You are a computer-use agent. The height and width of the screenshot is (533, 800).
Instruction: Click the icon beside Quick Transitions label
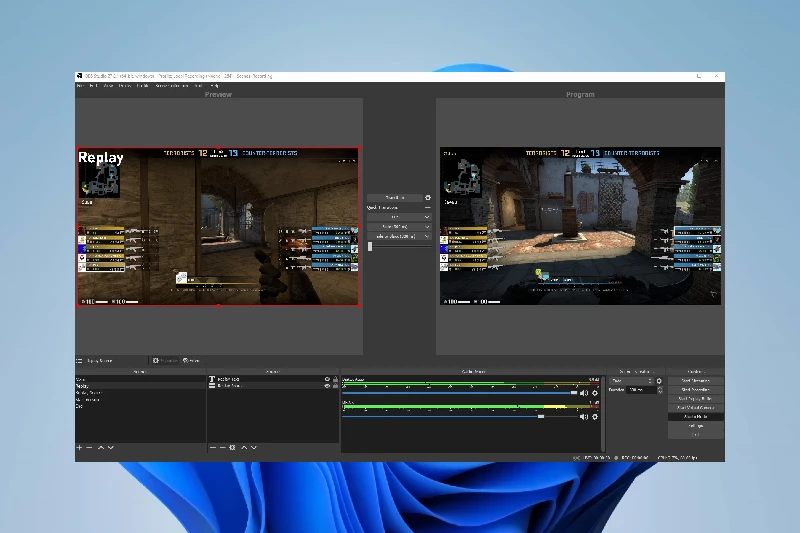click(x=428, y=208)
